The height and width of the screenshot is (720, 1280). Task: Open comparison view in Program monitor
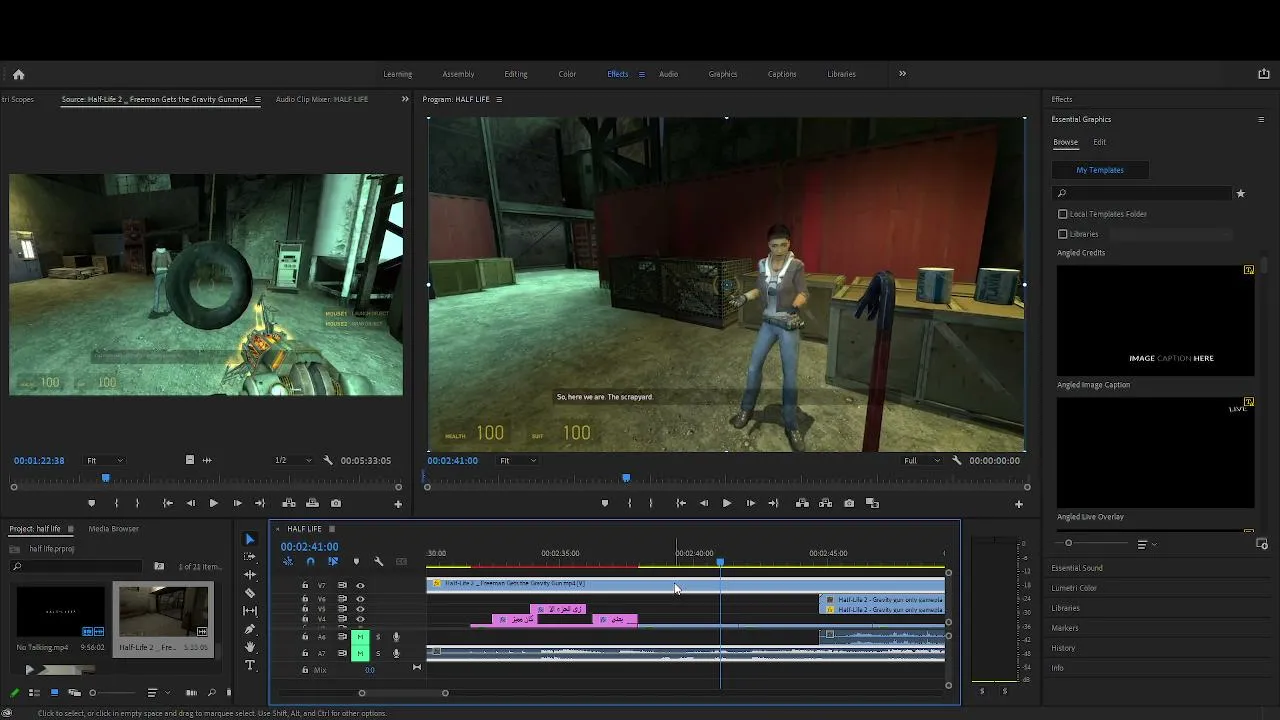click(872, 504)
